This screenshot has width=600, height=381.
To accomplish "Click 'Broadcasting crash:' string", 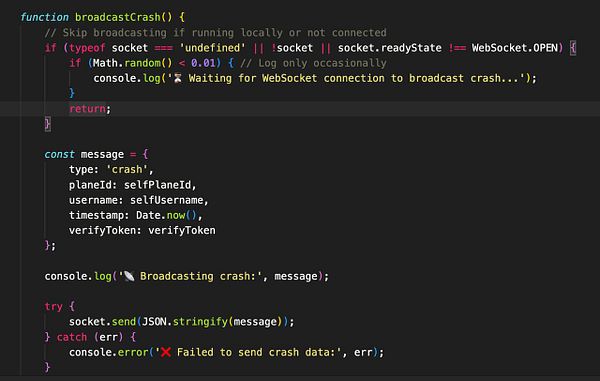I will (198, 276).
